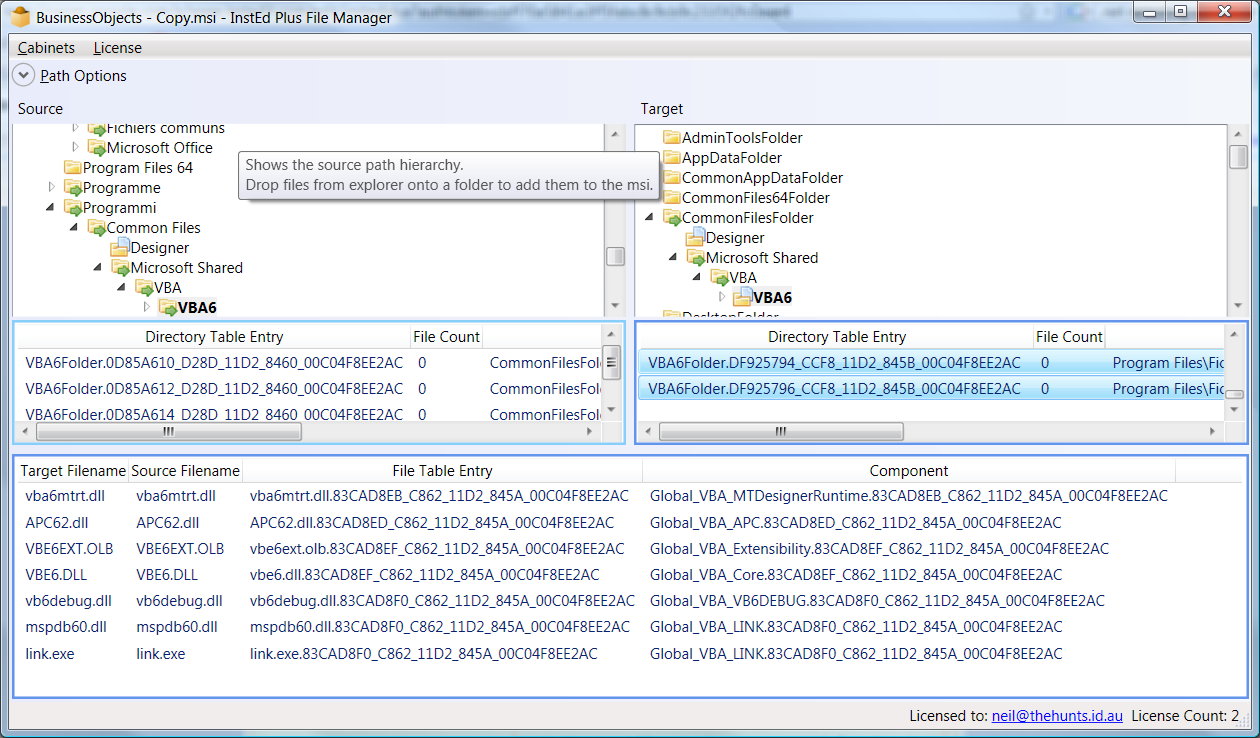The height and width of the screenshot is (738, 1260).
Task: Click the Programme folder icon in Source tree
Action: [73, 188]
